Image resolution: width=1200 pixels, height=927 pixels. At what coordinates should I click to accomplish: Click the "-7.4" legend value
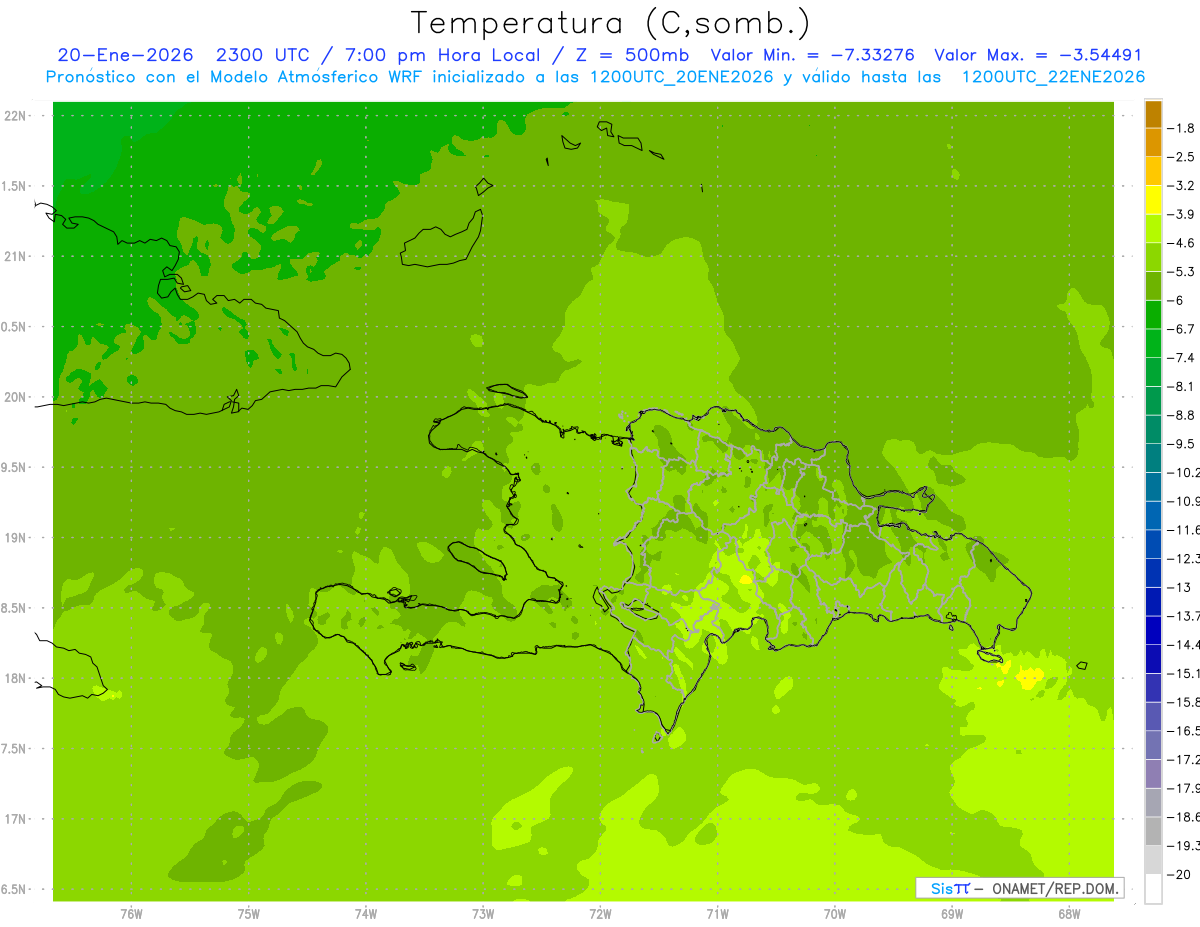tap(1183, 358)
